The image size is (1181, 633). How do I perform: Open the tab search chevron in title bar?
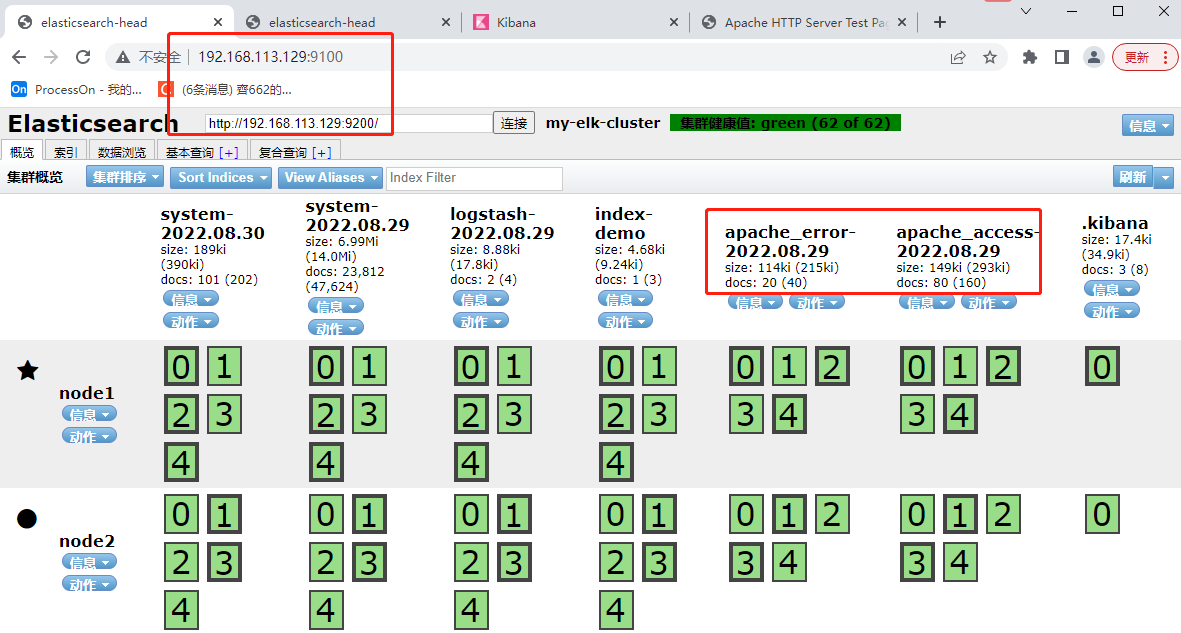1026,11
